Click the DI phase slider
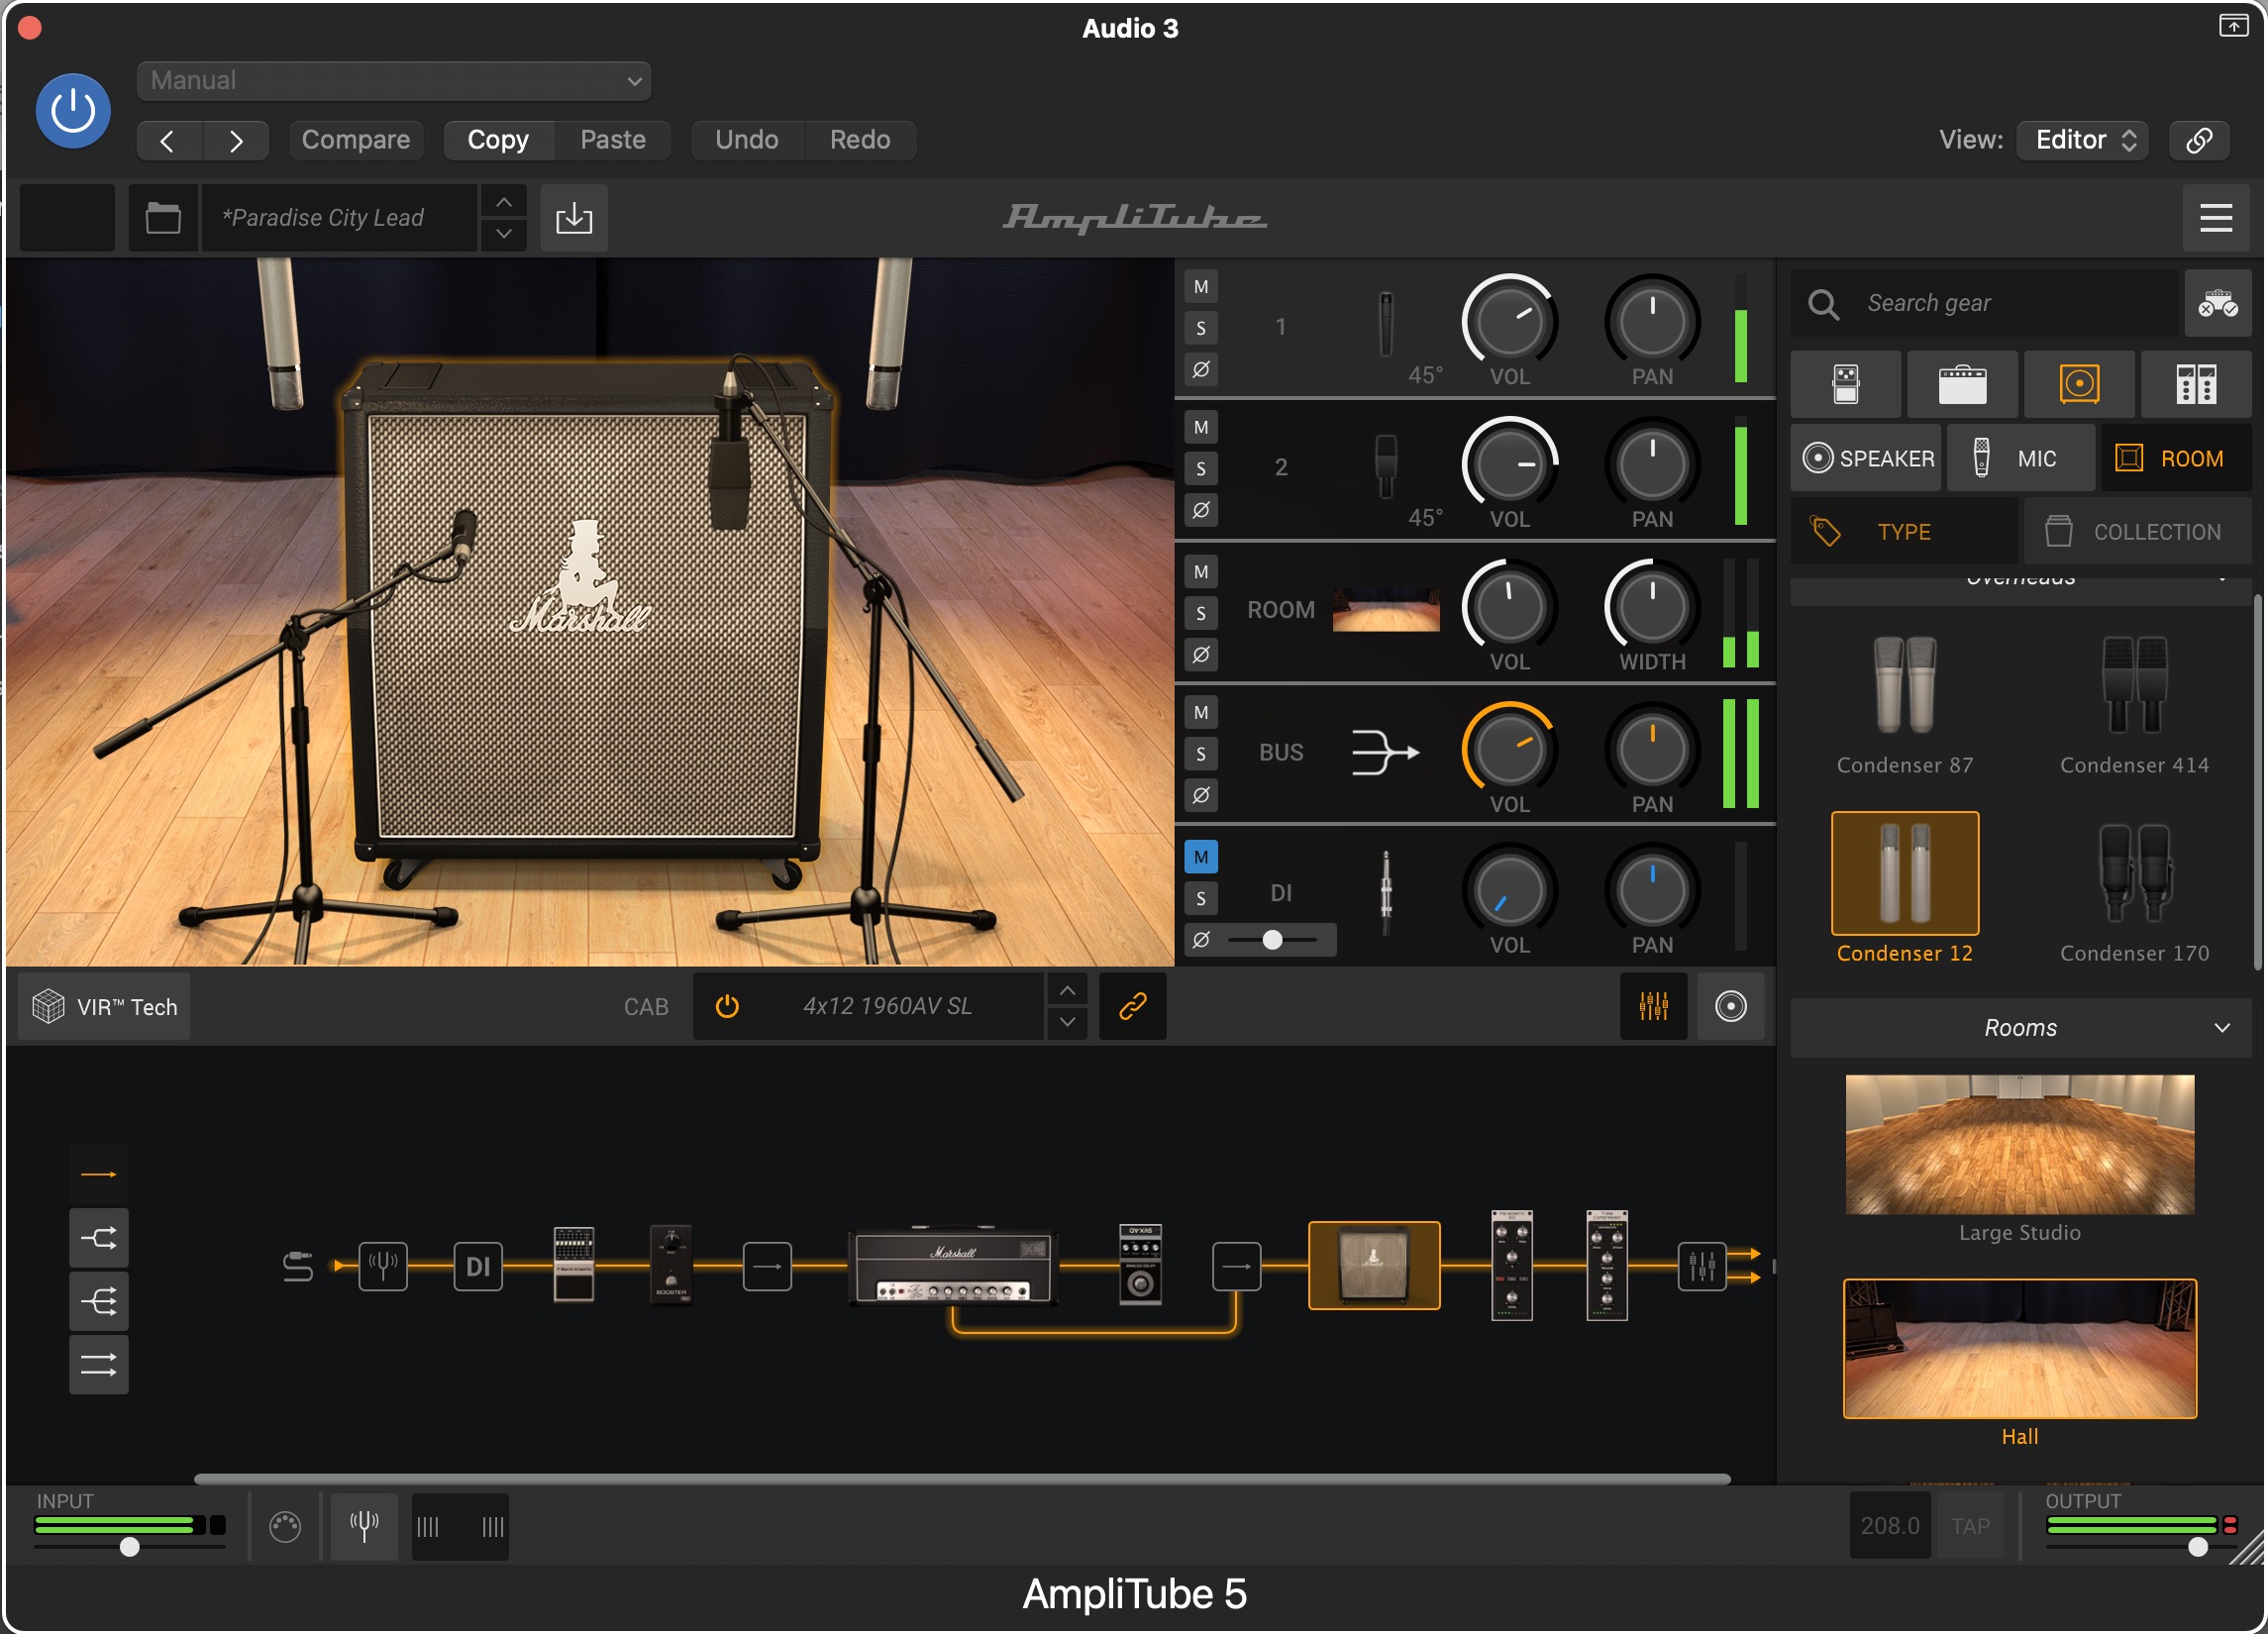 (x=1273, y=940)
